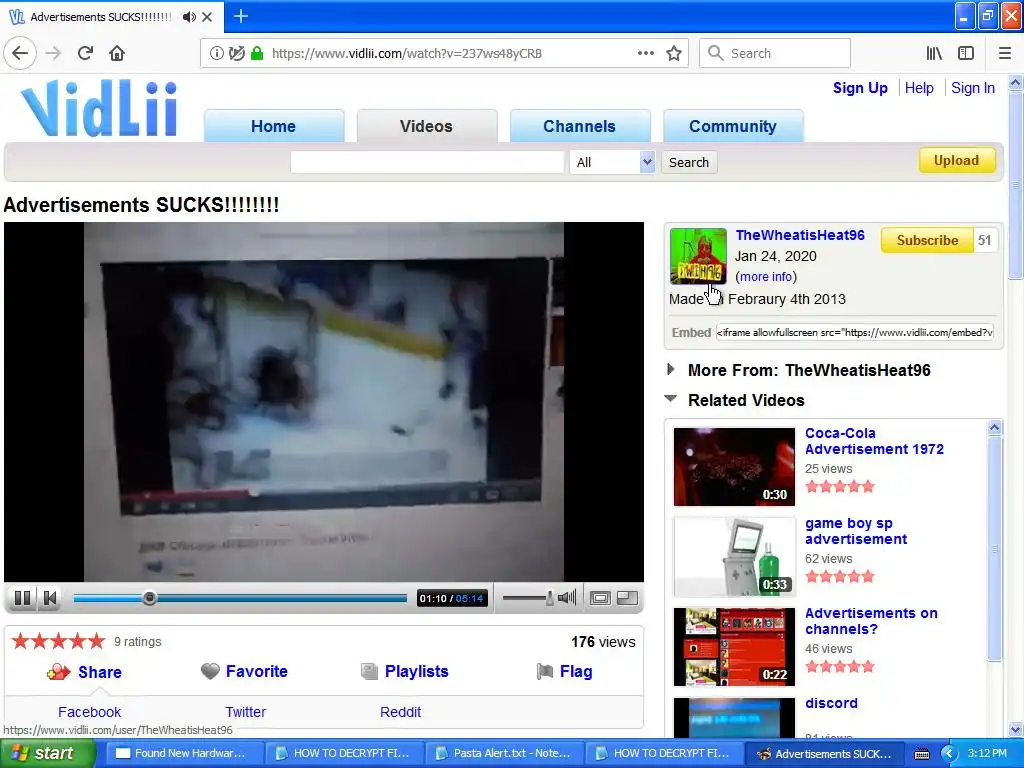1024x768 pixels.
Task: Open Advertisements on channels? thumbnail
Action: pos(734,647)
